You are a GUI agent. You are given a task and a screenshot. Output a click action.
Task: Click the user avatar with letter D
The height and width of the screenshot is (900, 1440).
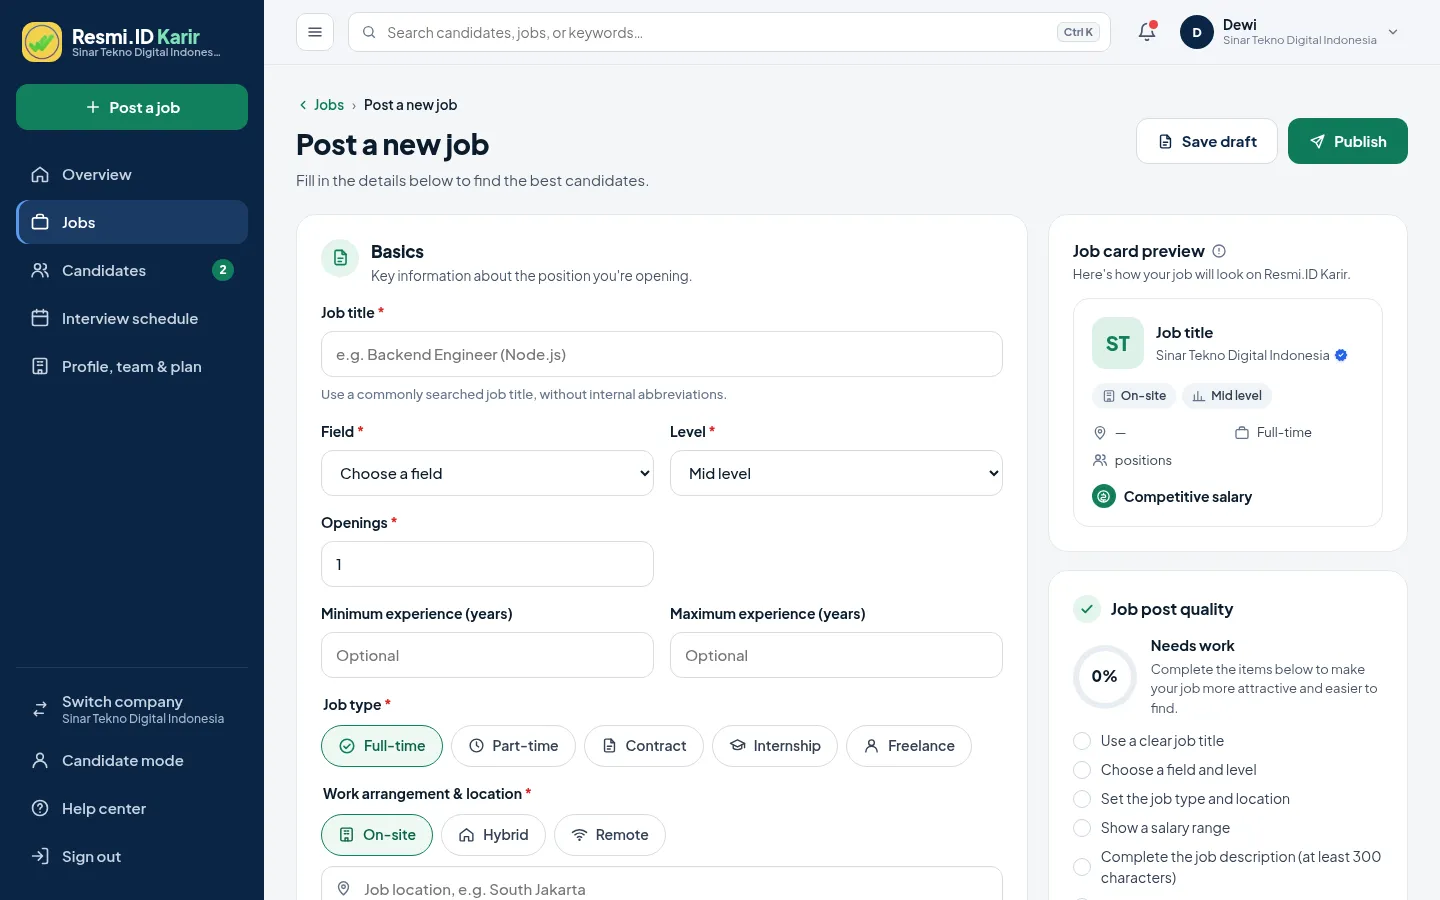(x=1197, y=32)
